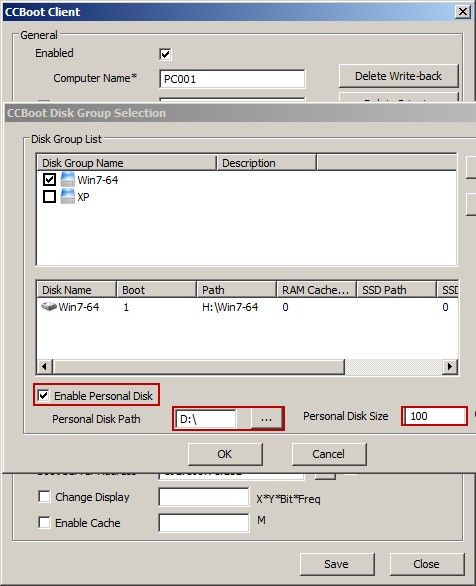Click the RAM Cache column header
Screen dimensions: 476x586
pos(316,290)
